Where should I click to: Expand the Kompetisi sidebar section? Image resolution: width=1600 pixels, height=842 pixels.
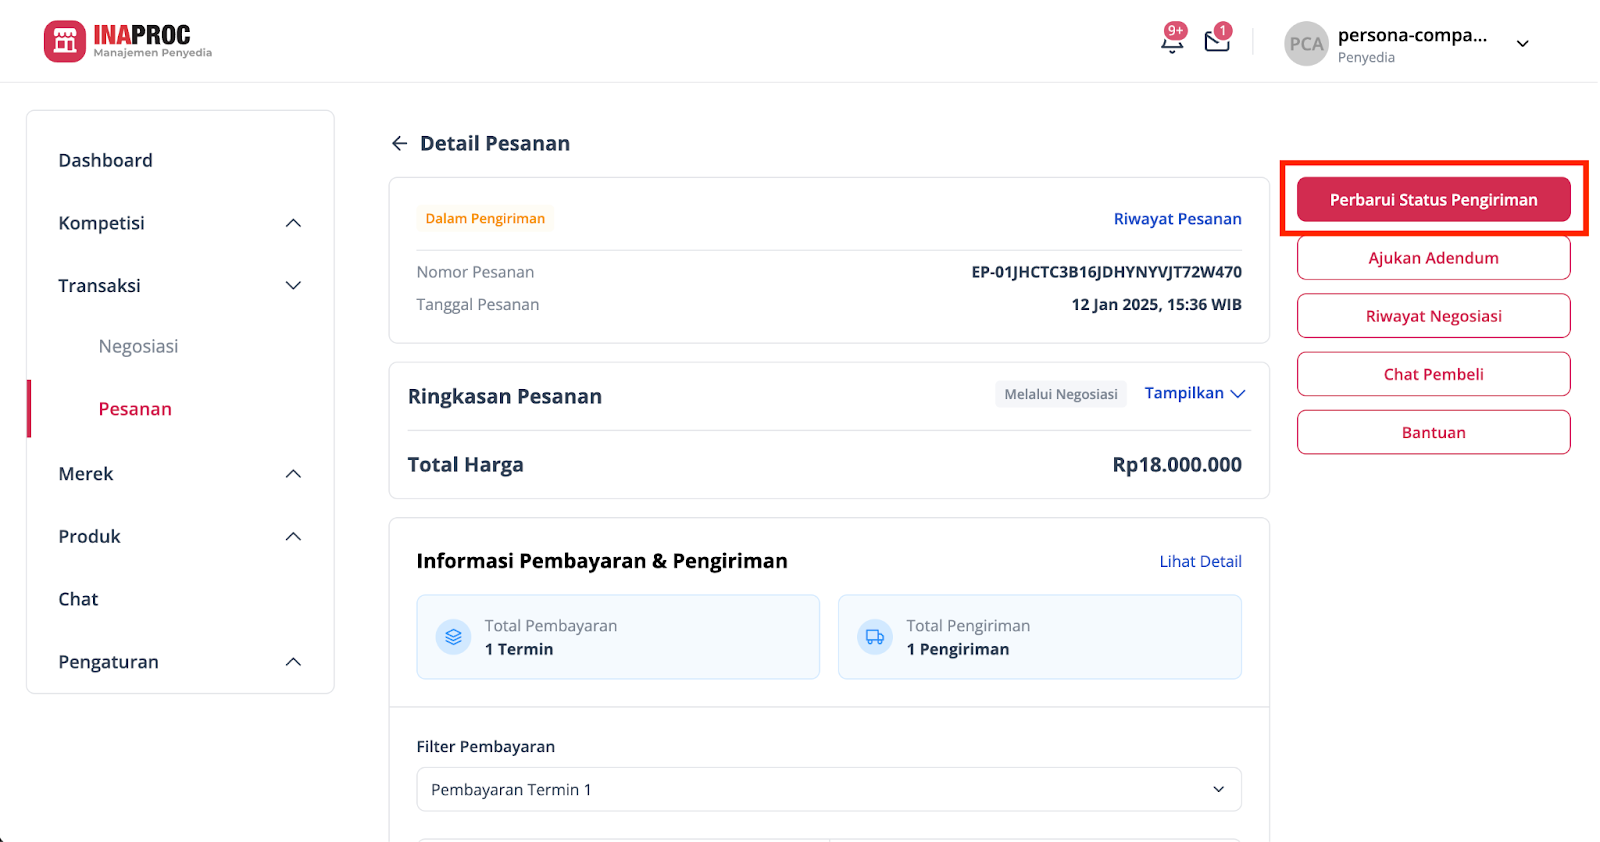(x=293, y=223)
